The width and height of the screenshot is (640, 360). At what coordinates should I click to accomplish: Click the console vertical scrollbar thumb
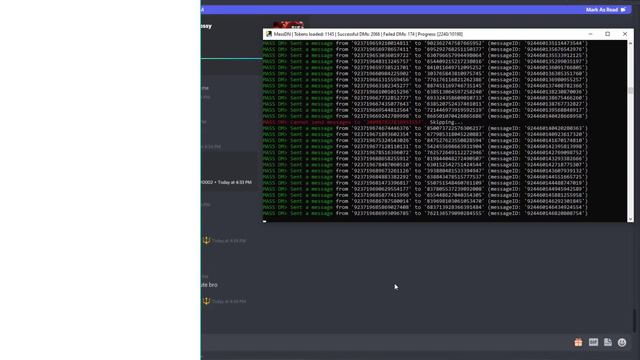[630, 90]
